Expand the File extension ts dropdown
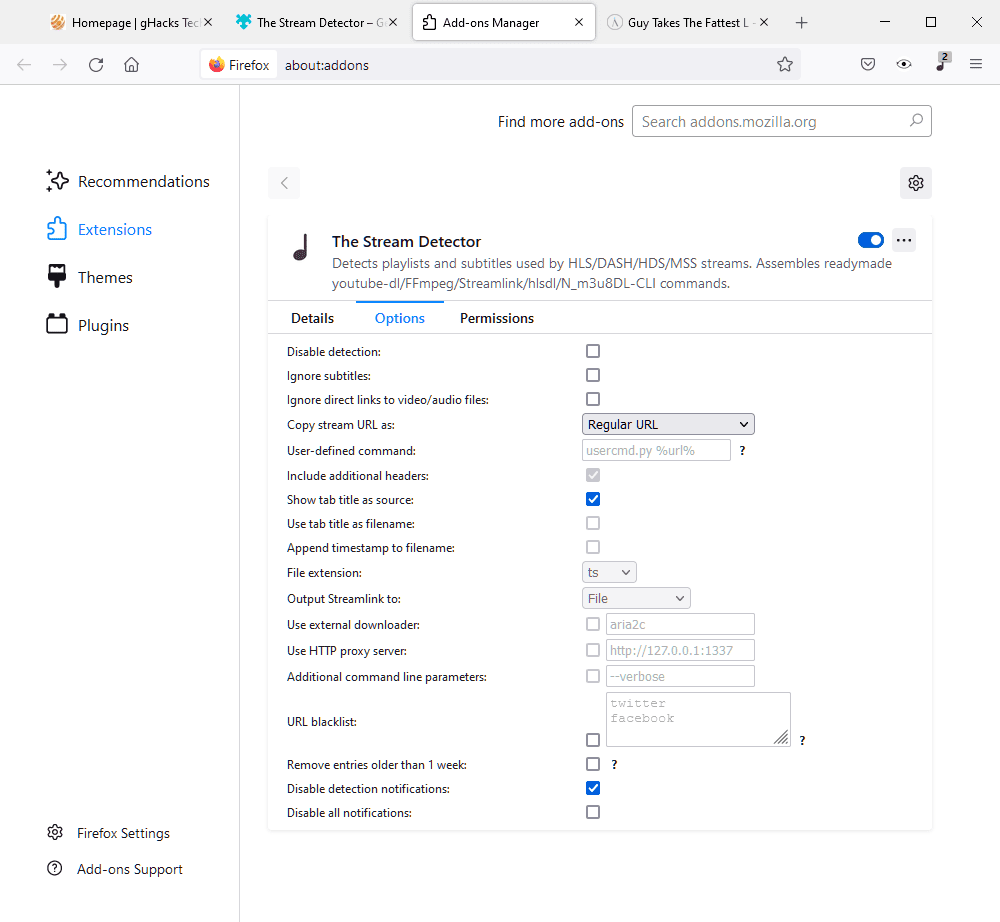The width and height of the screenshot is (1000, 922). pos(609,572)
